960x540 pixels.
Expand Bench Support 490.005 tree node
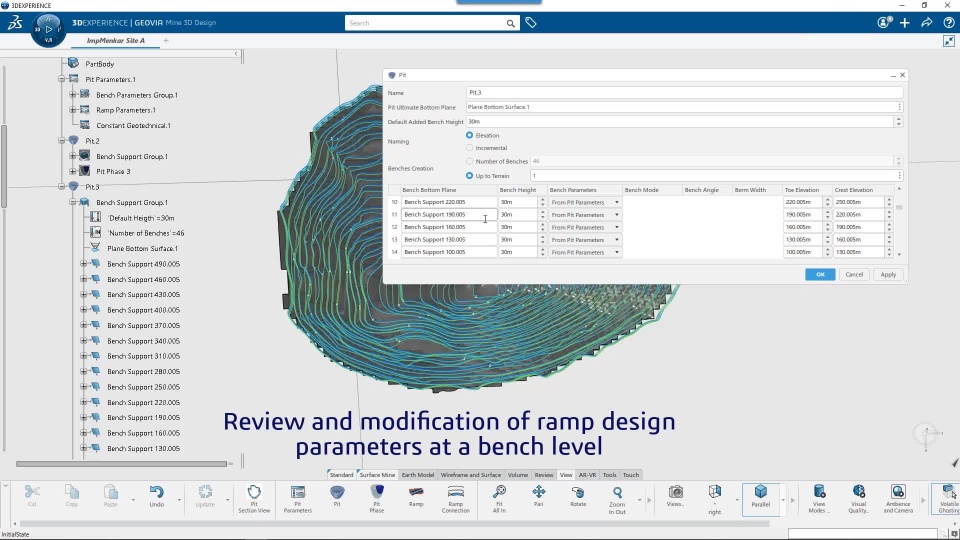pyautogui.click(x=84, y=263)
